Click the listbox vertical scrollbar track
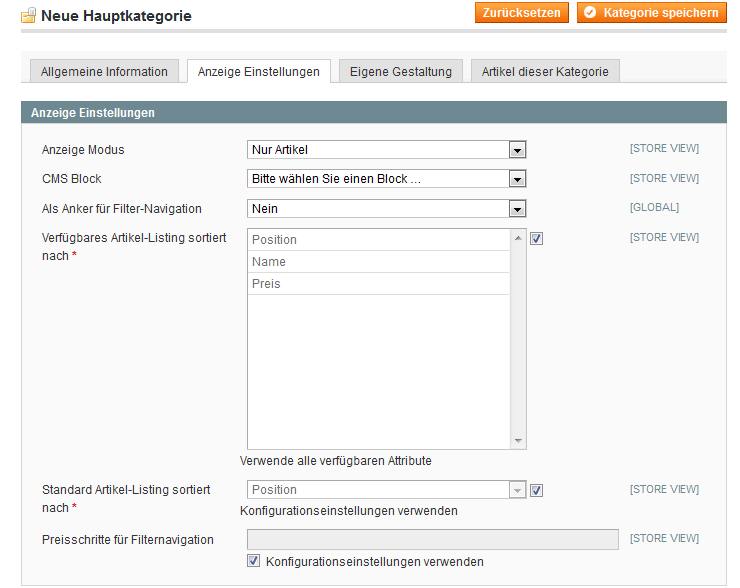This screenshot has width=740, height=588. pyautogui.click(x=518, y=339)
